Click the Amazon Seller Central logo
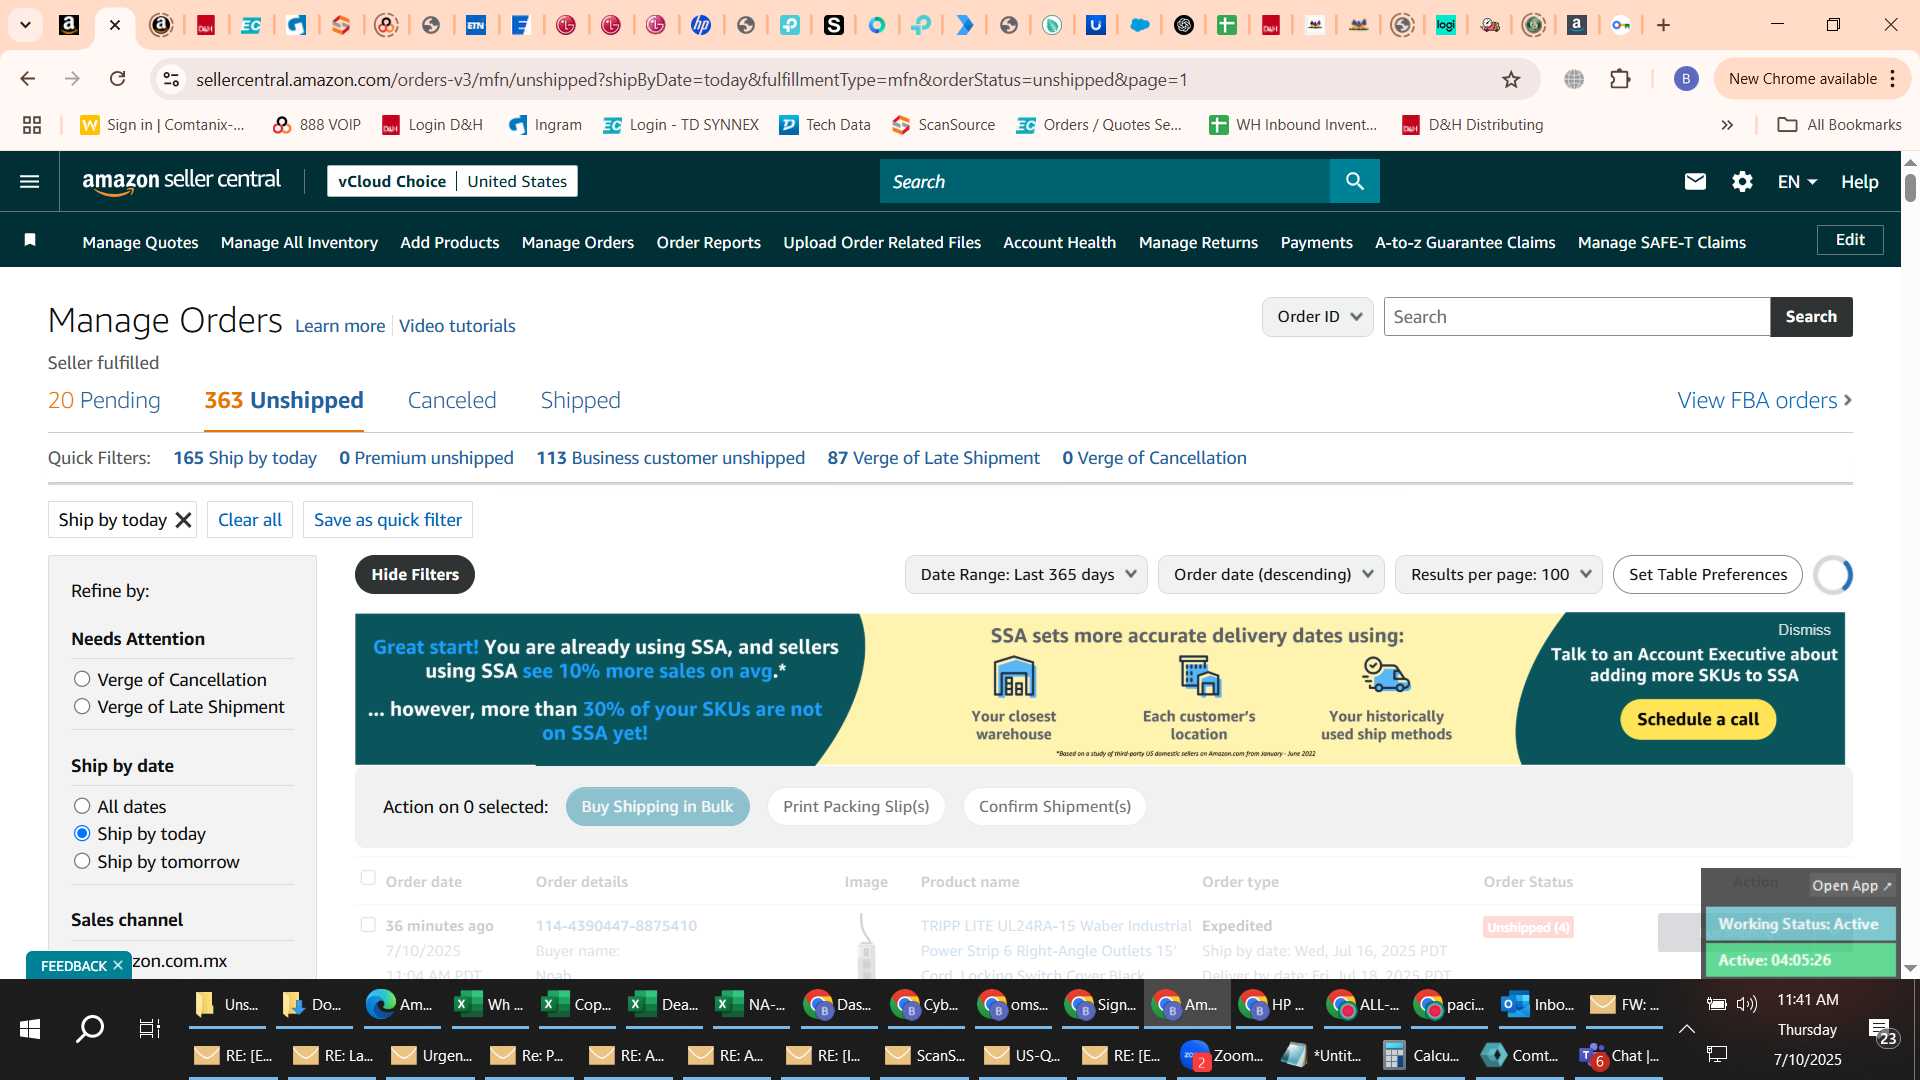Screen dimensions: 1920x1080 click(181, 181)
